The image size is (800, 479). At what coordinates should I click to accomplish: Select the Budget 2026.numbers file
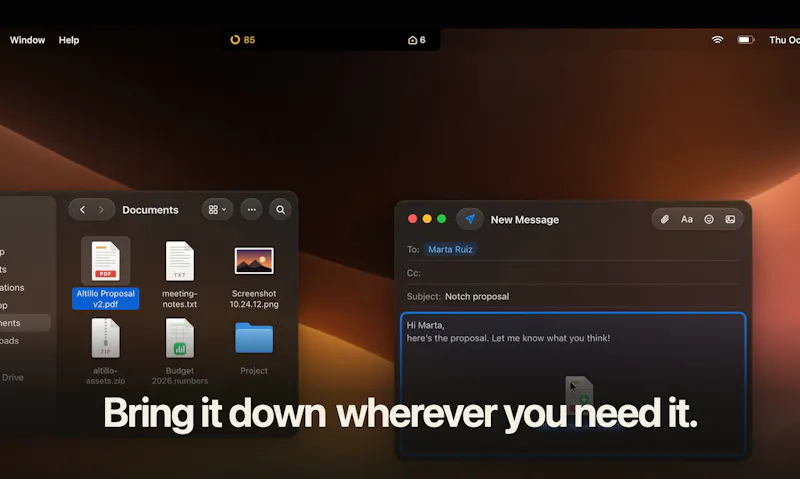pos(180,351)
